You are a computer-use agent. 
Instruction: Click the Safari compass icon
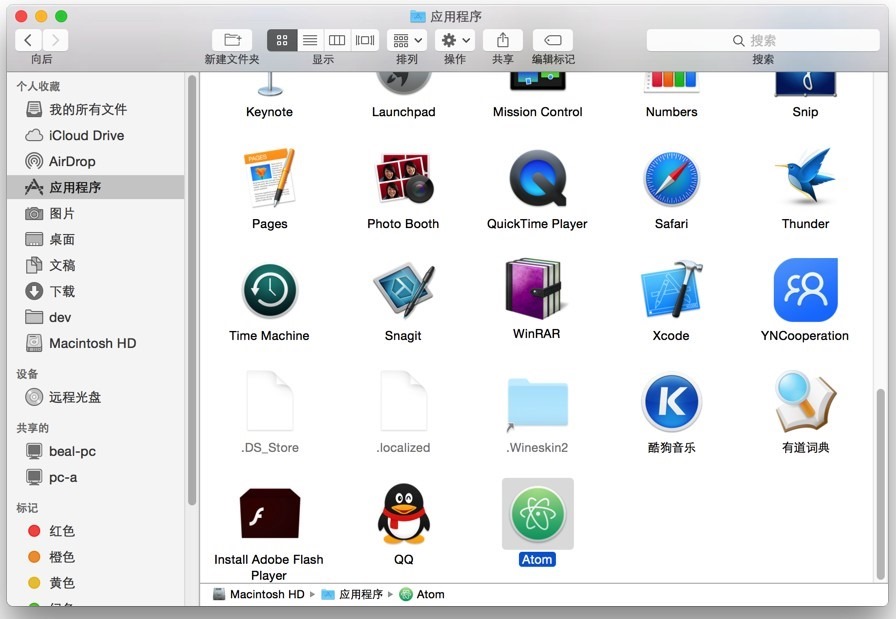click(x=671, y=179)
